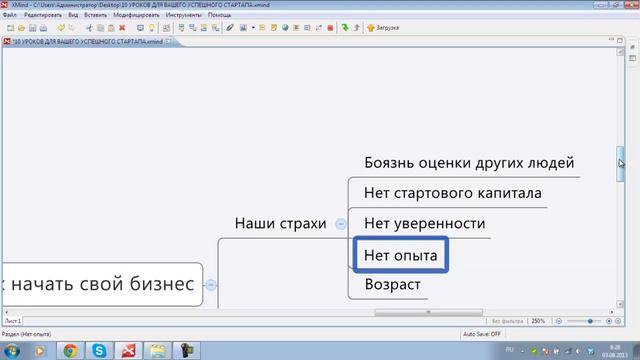The image size is (640, 360).
Task: Click the RU language indicator
Action: click(509, 350)
